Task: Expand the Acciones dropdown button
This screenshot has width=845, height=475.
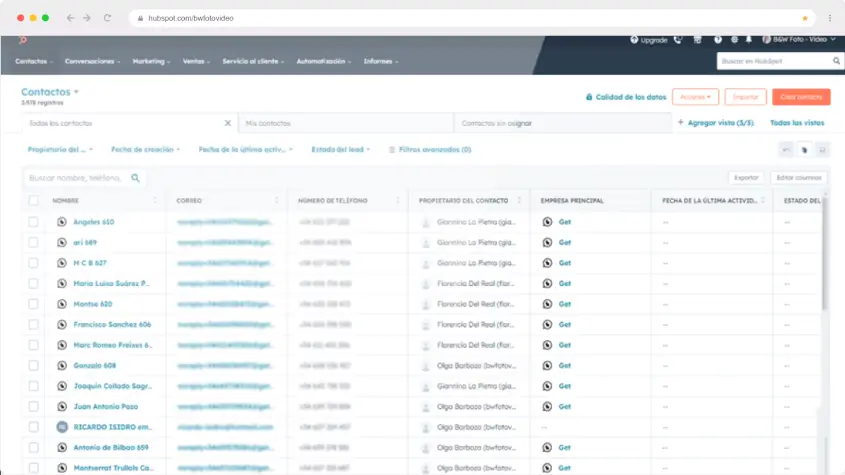Action: [695, 97]
